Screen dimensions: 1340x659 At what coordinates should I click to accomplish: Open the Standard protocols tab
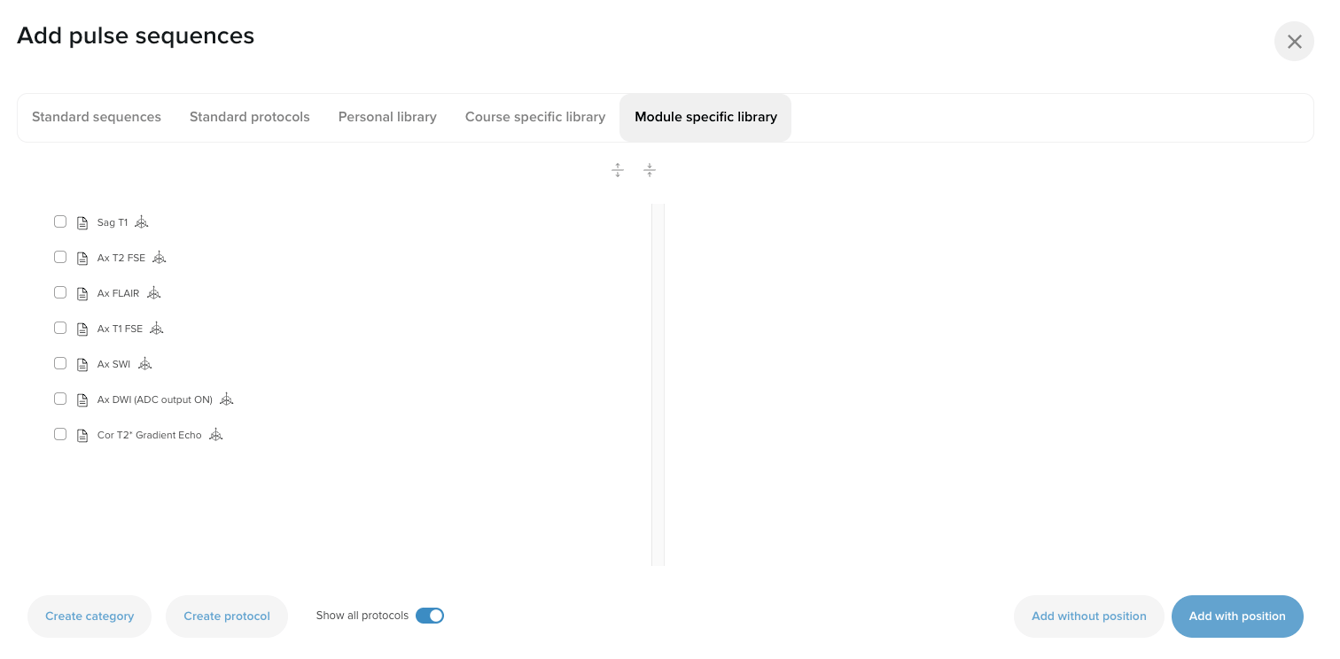(250, 117)
